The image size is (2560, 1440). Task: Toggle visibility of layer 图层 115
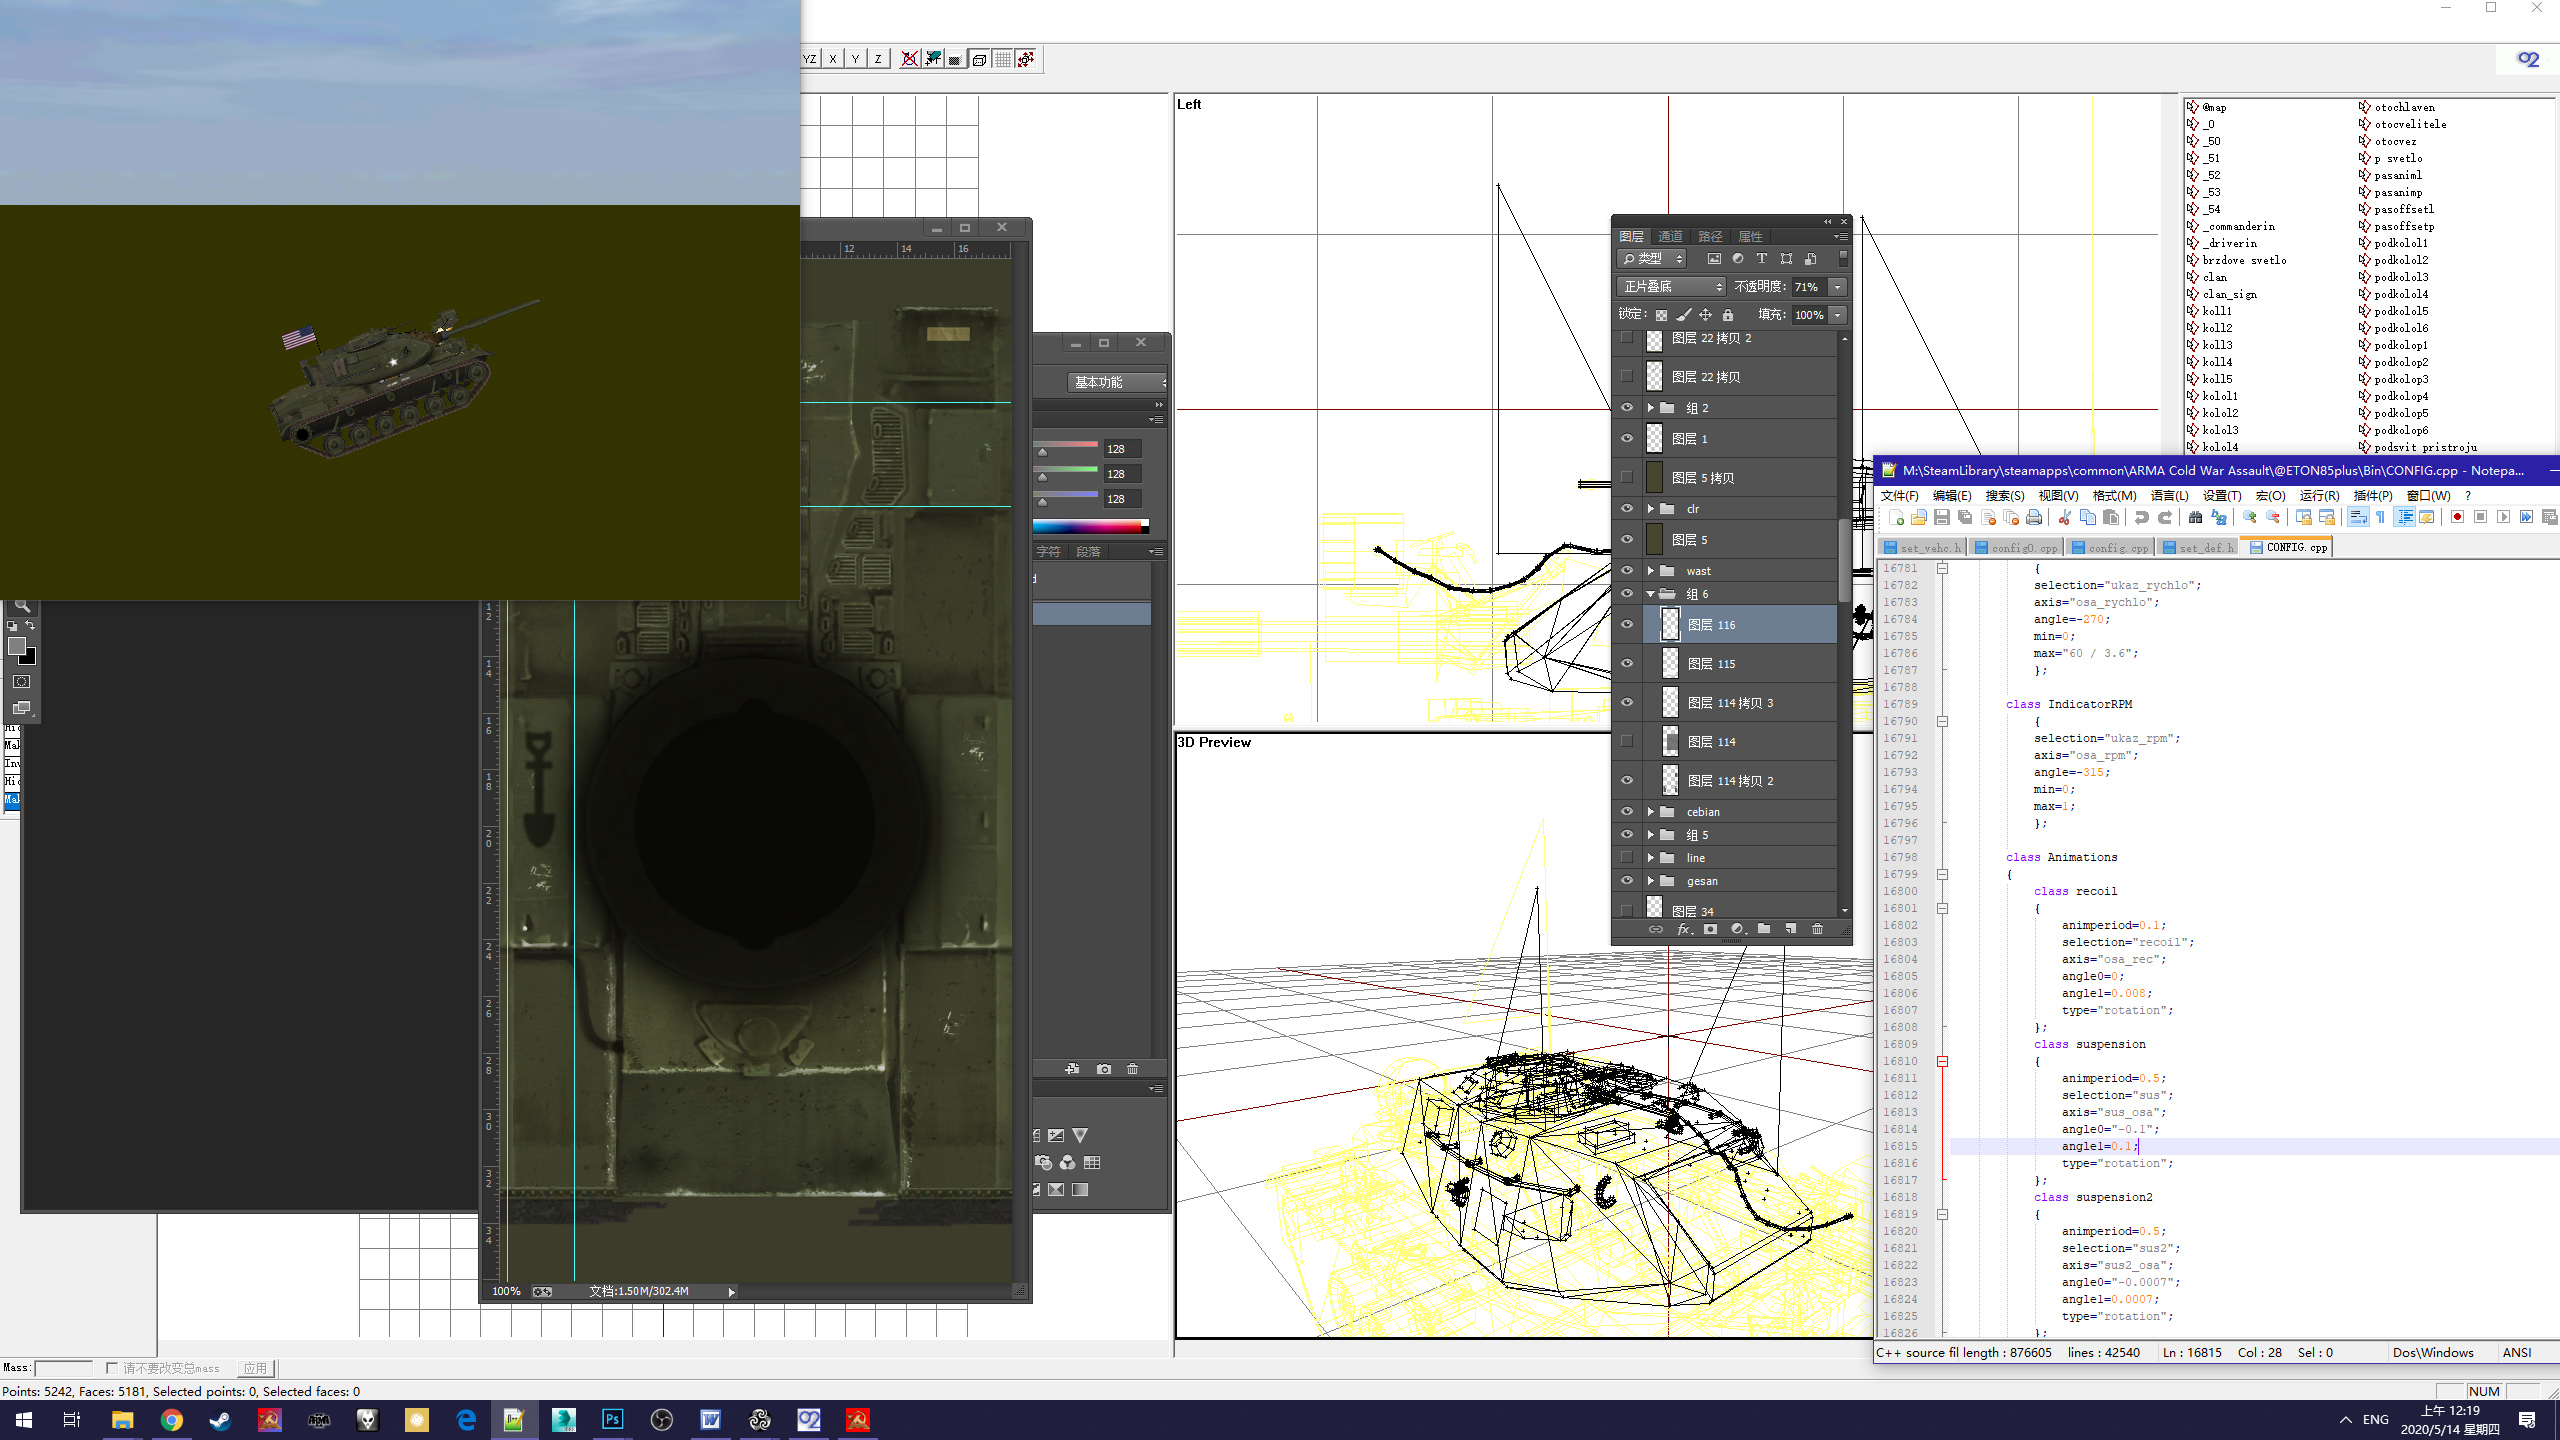[x=1627, y=663]
